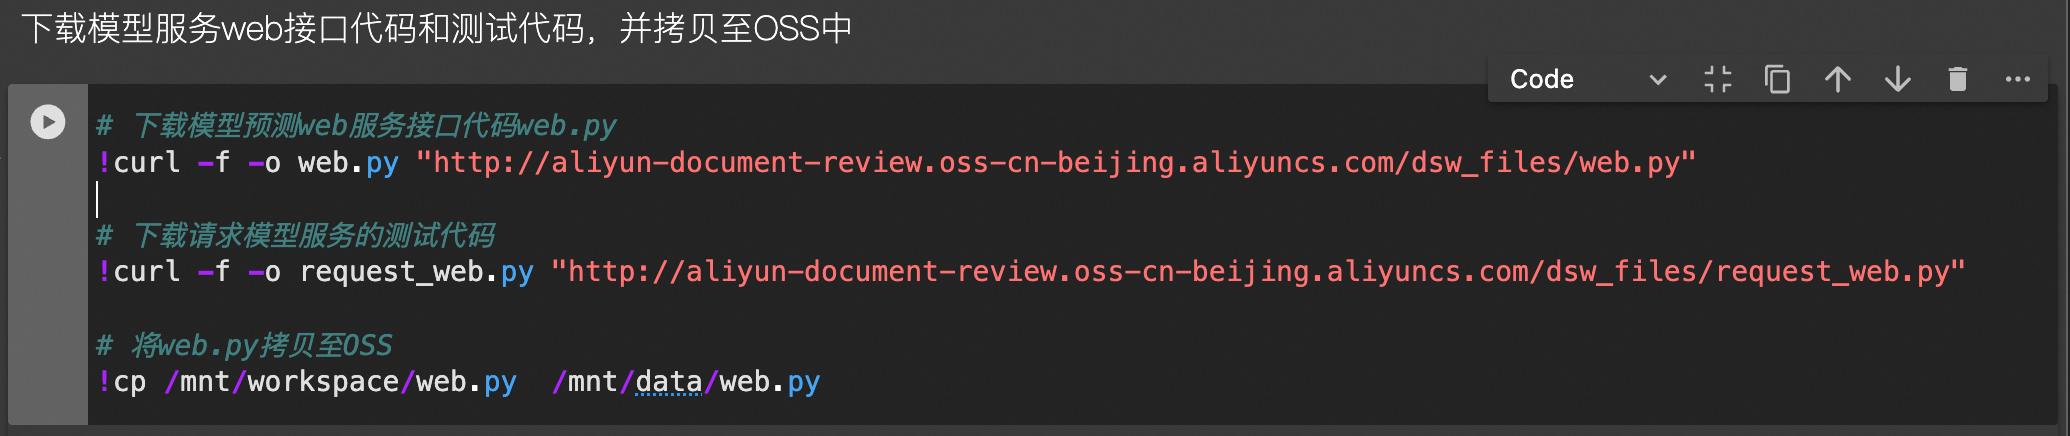The image size is (2070, 436).
Task: Click the /mnt/data/web.py destination path
Action: point(686,382)
